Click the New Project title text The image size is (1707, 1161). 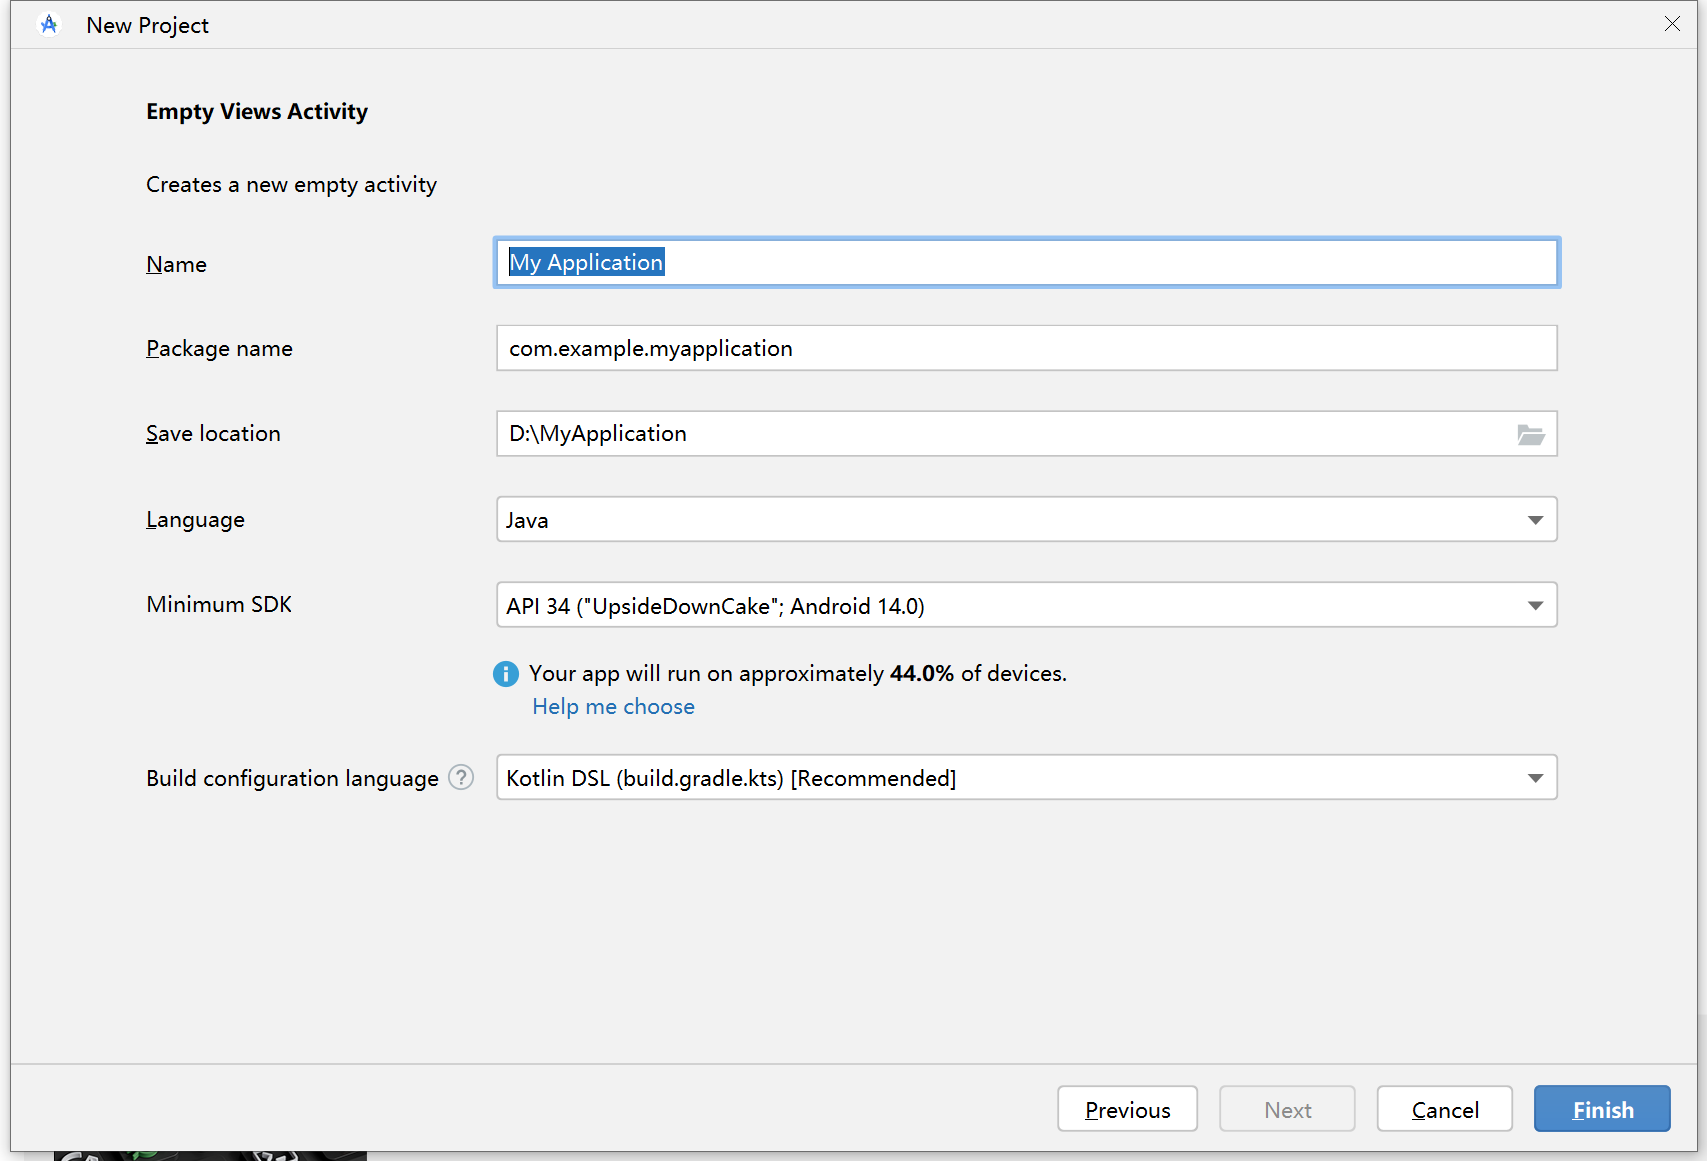pyautogui.click(x=148, y=26)
